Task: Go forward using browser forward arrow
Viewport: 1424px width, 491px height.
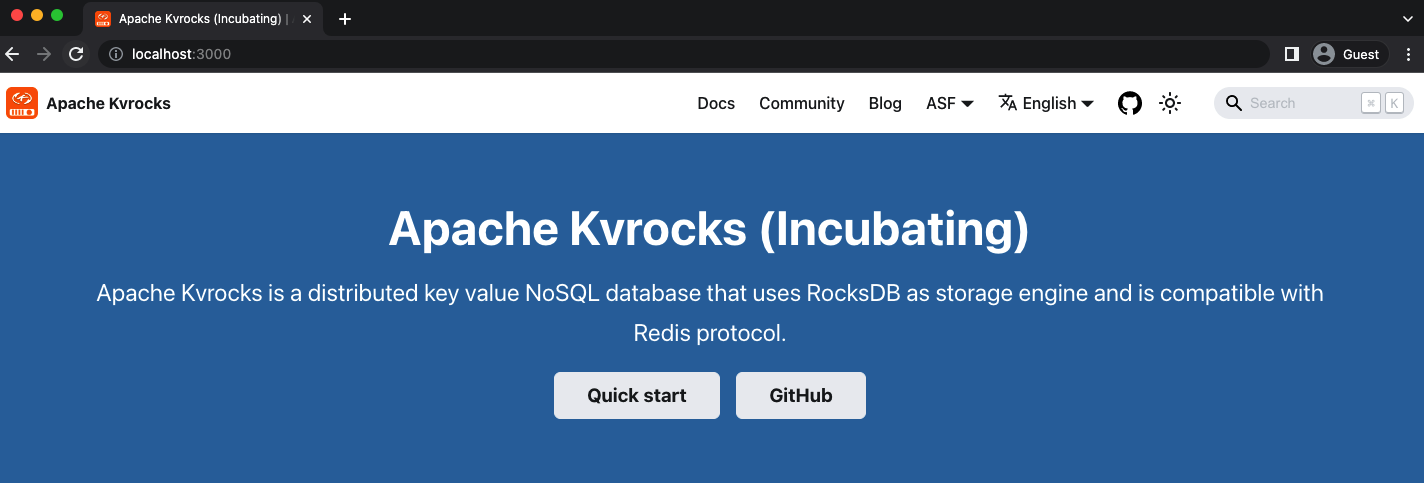Action: 44,54
